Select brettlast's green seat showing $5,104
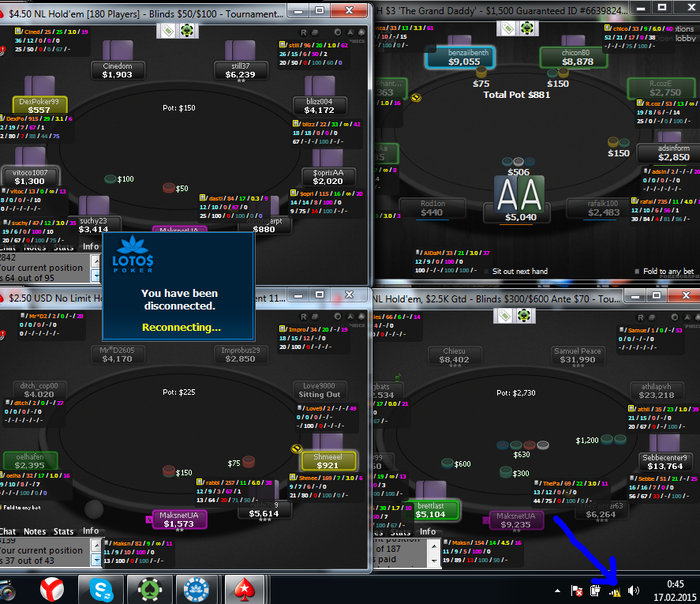 point(432,511)
